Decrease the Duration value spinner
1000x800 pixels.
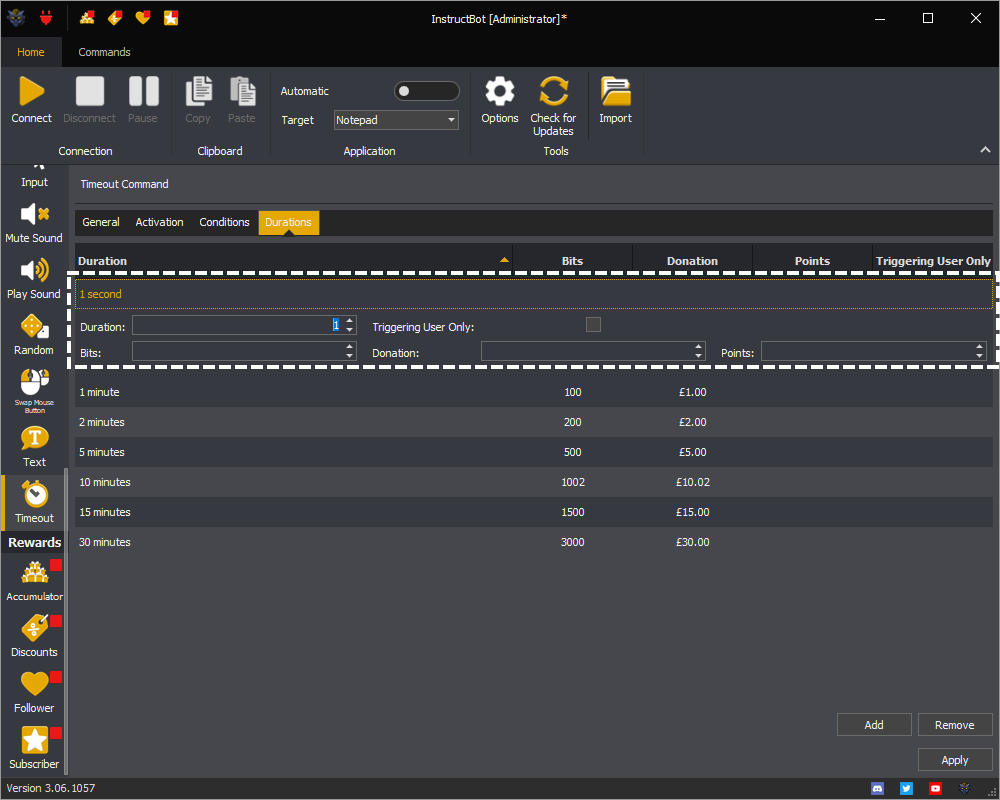(349, 330)
